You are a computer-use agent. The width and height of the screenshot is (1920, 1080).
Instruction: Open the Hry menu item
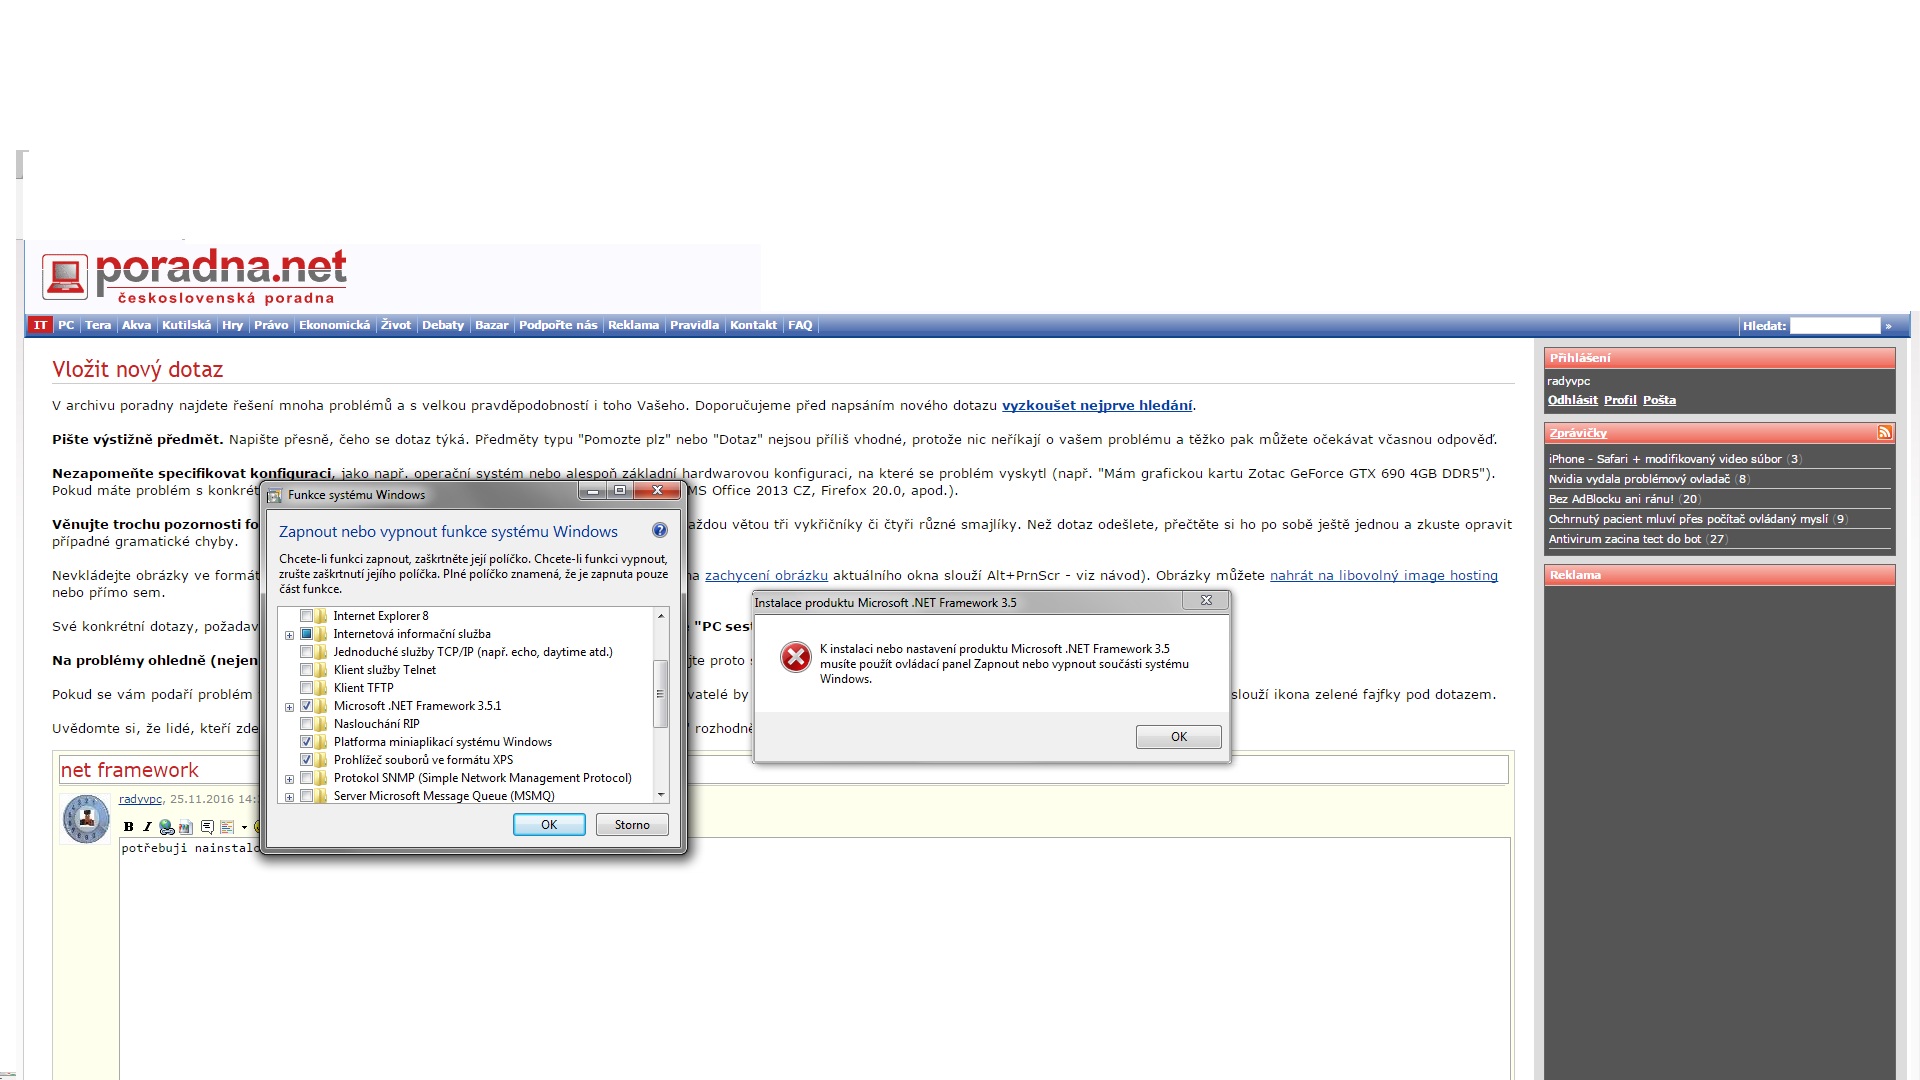pos(232,325)
